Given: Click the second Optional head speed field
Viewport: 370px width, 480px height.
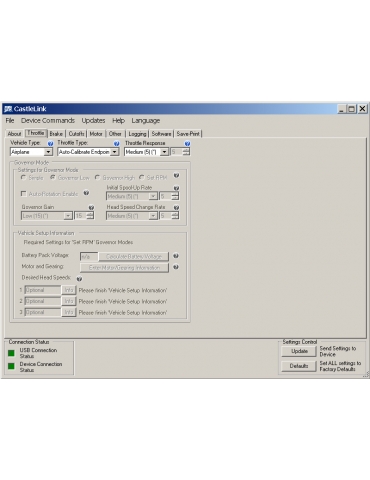Looking at the screenshot, I should click(x=43, y=301).
